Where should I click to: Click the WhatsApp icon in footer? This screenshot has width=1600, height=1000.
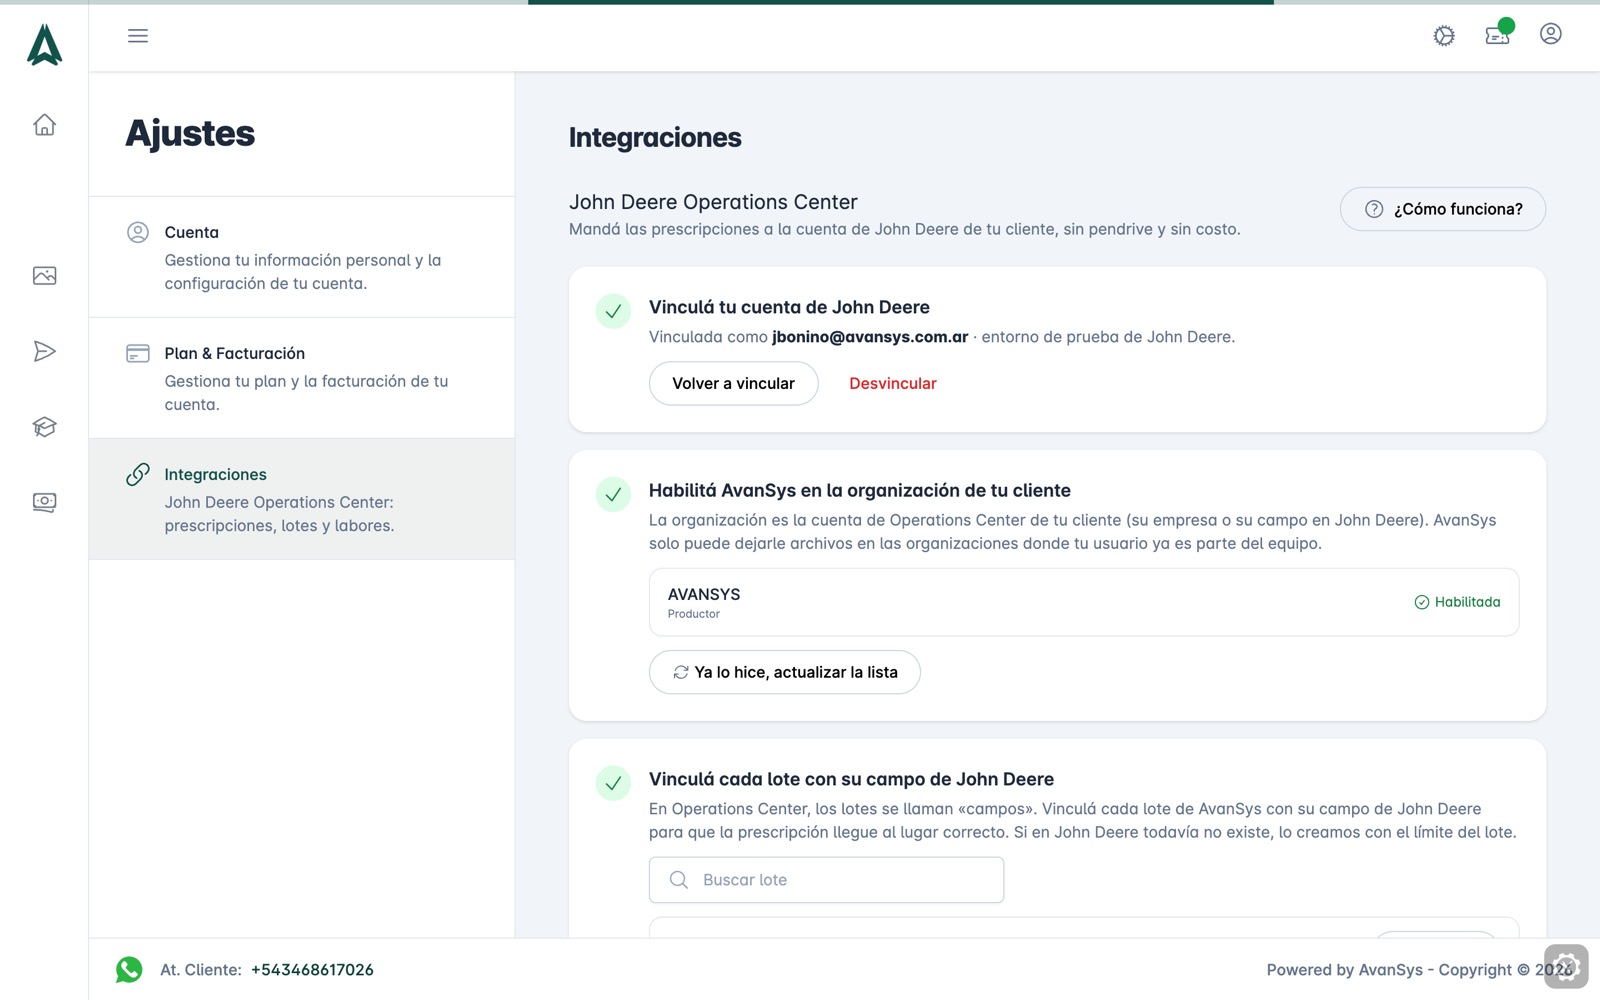point(129,970)
